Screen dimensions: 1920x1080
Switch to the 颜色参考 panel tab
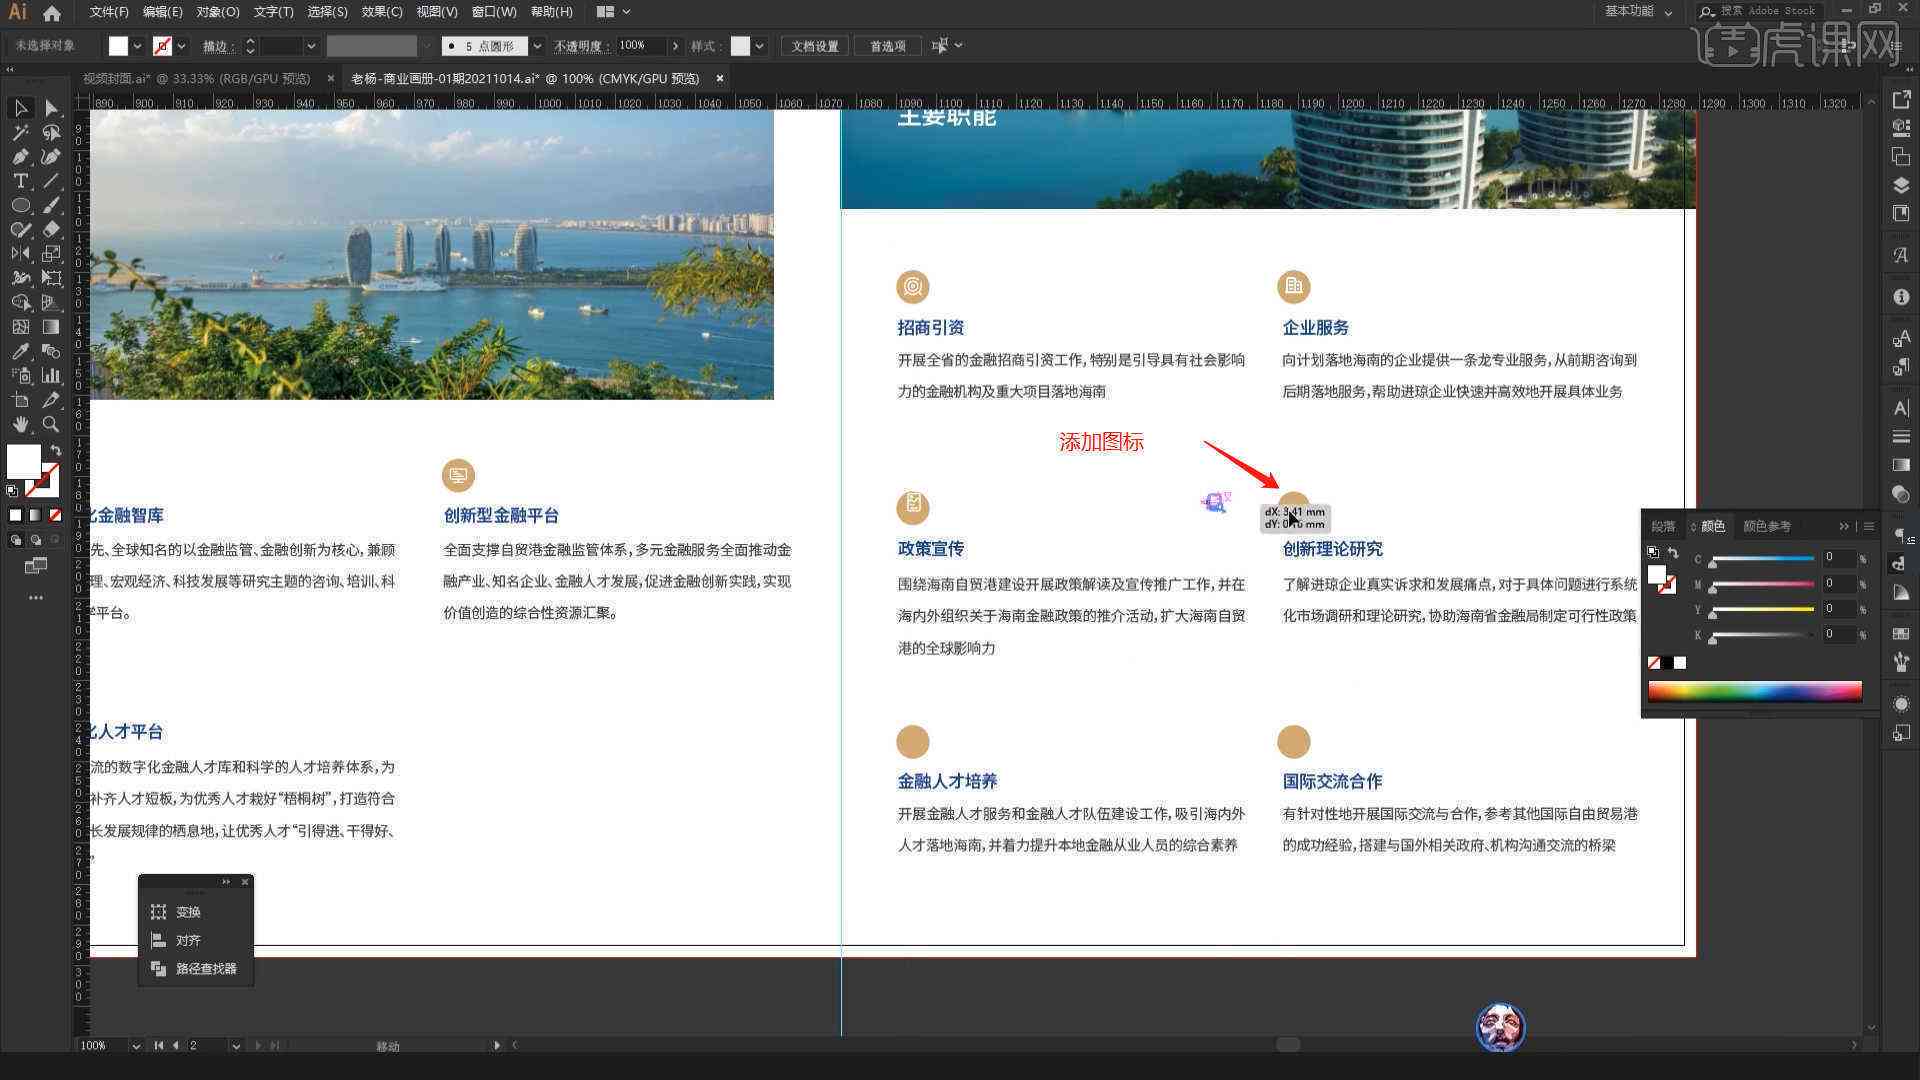(1767, 526)
